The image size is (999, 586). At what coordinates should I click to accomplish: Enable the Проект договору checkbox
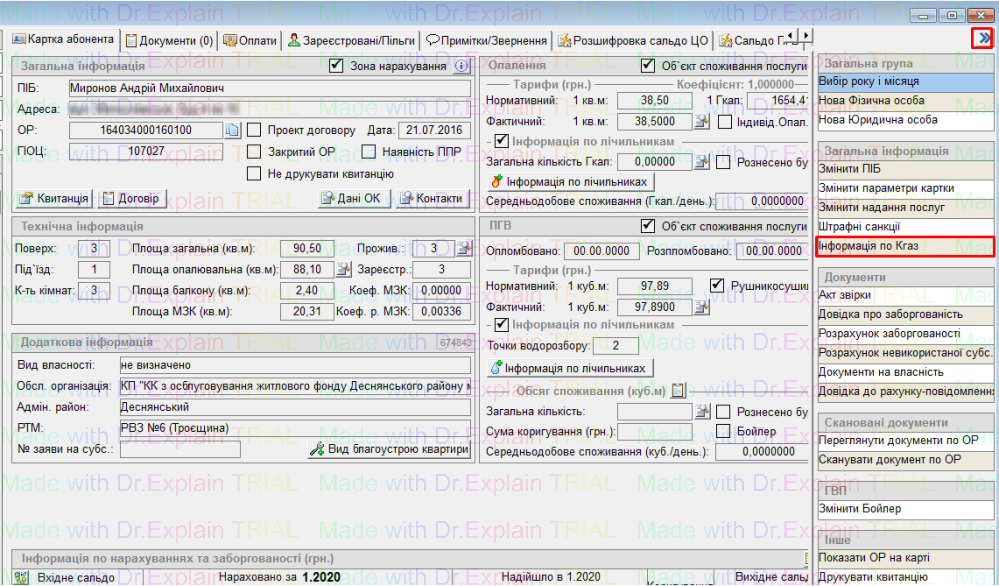(x=254, y=130)
